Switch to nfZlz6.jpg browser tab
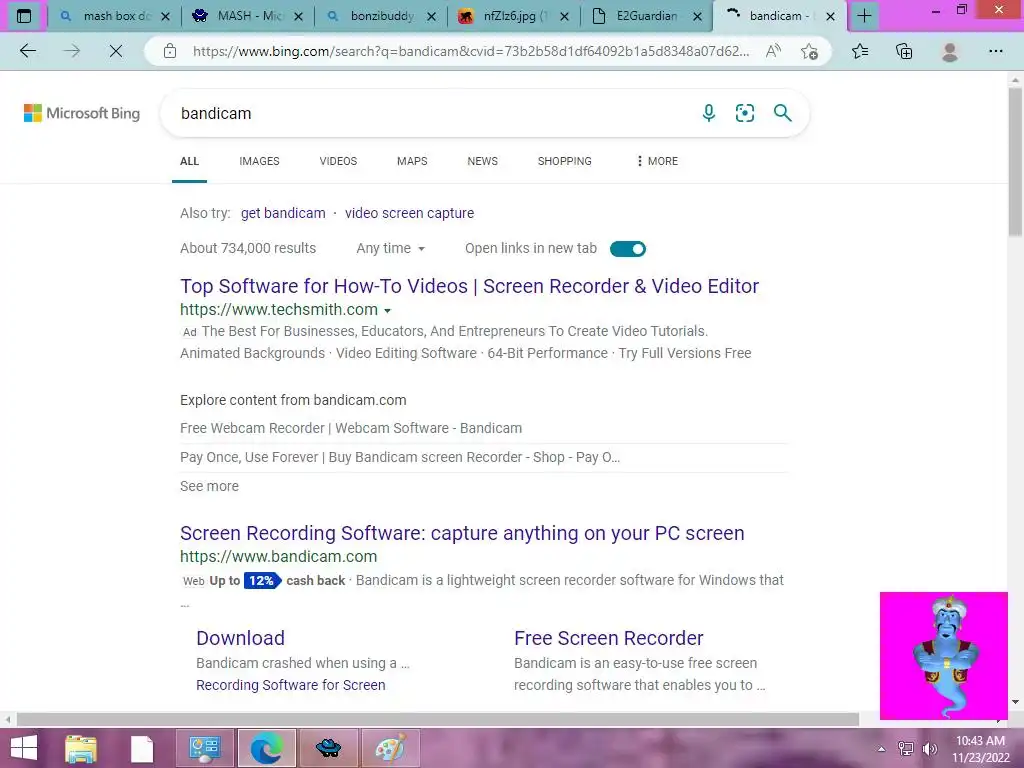The image size is (1024, 768). (x=512, y=16)
